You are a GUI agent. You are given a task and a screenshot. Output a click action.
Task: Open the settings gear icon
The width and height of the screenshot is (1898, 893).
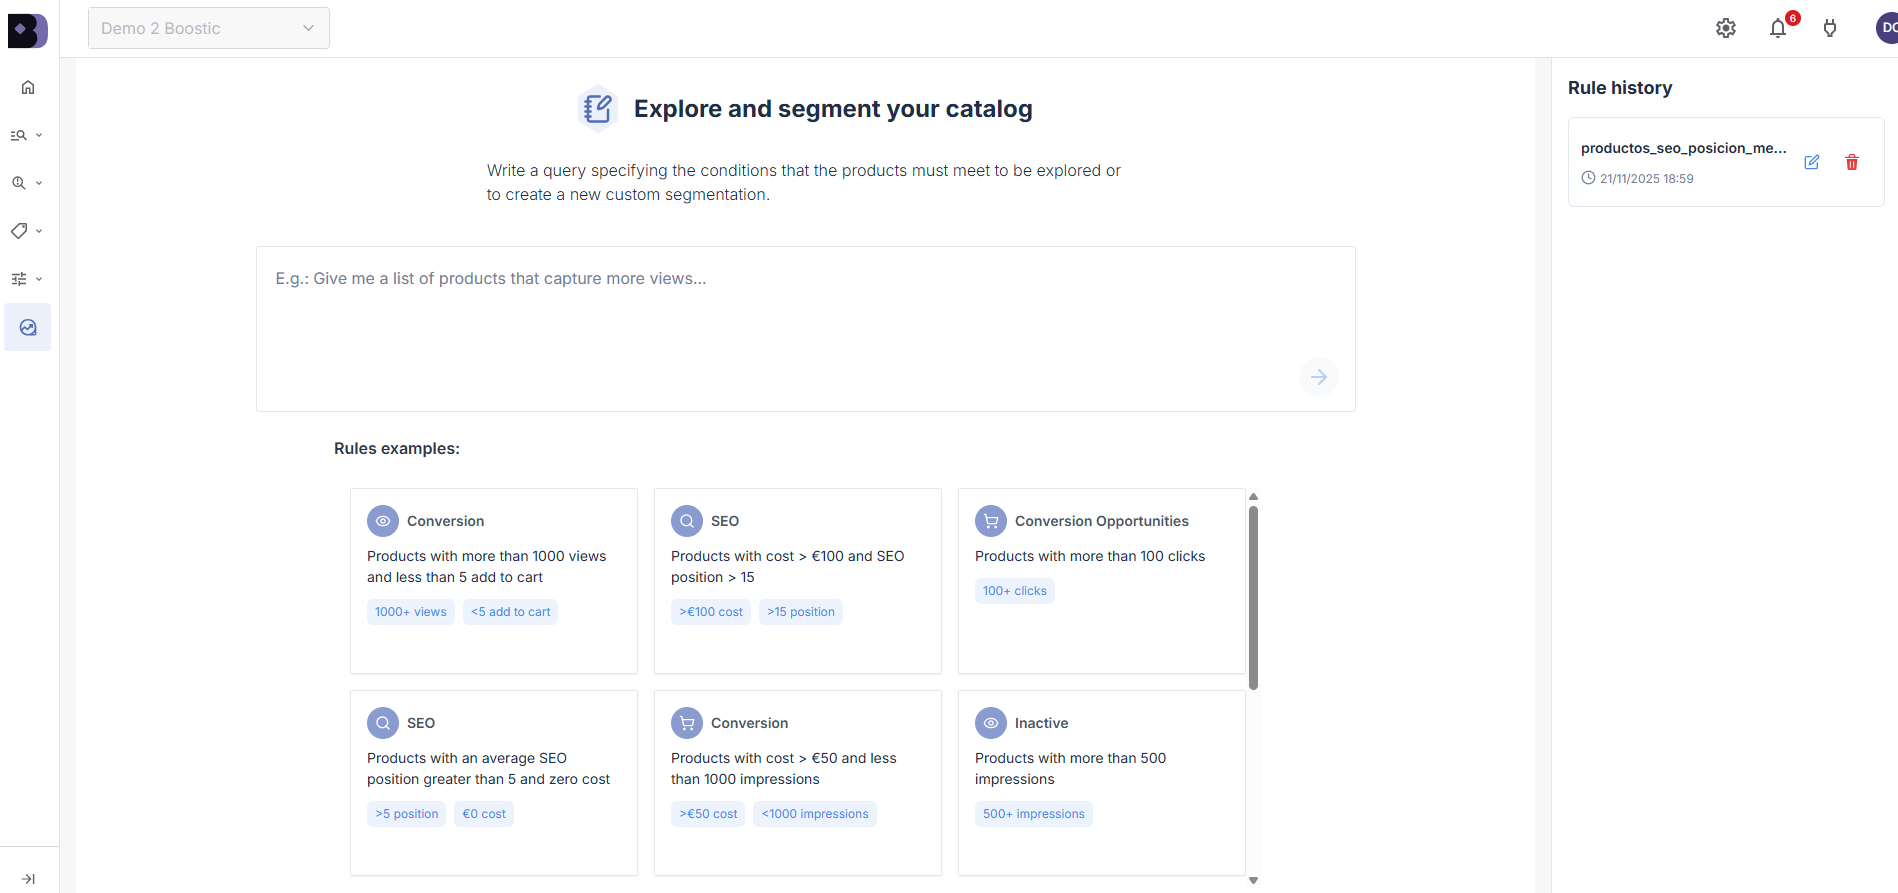click(1726, 28)
